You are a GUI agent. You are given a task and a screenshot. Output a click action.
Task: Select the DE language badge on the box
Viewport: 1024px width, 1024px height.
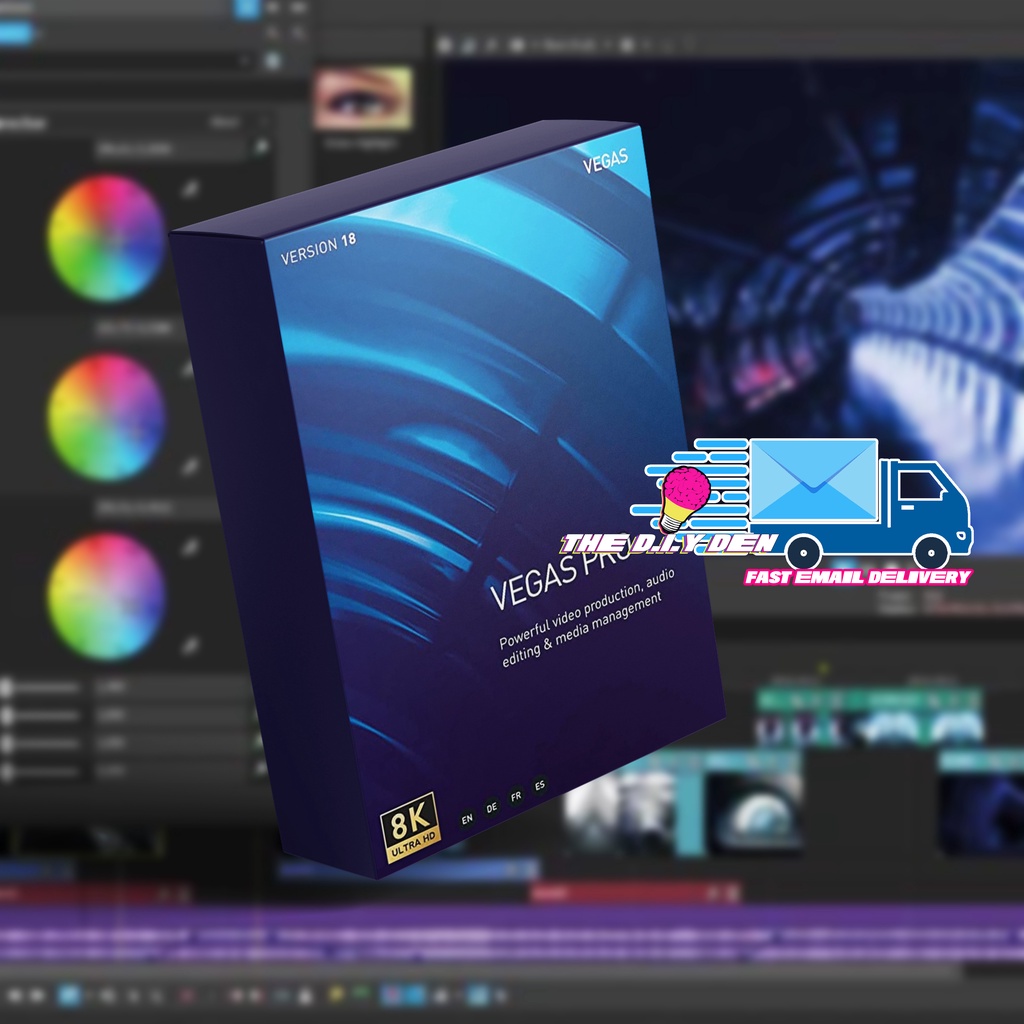(x=491, y=806)
